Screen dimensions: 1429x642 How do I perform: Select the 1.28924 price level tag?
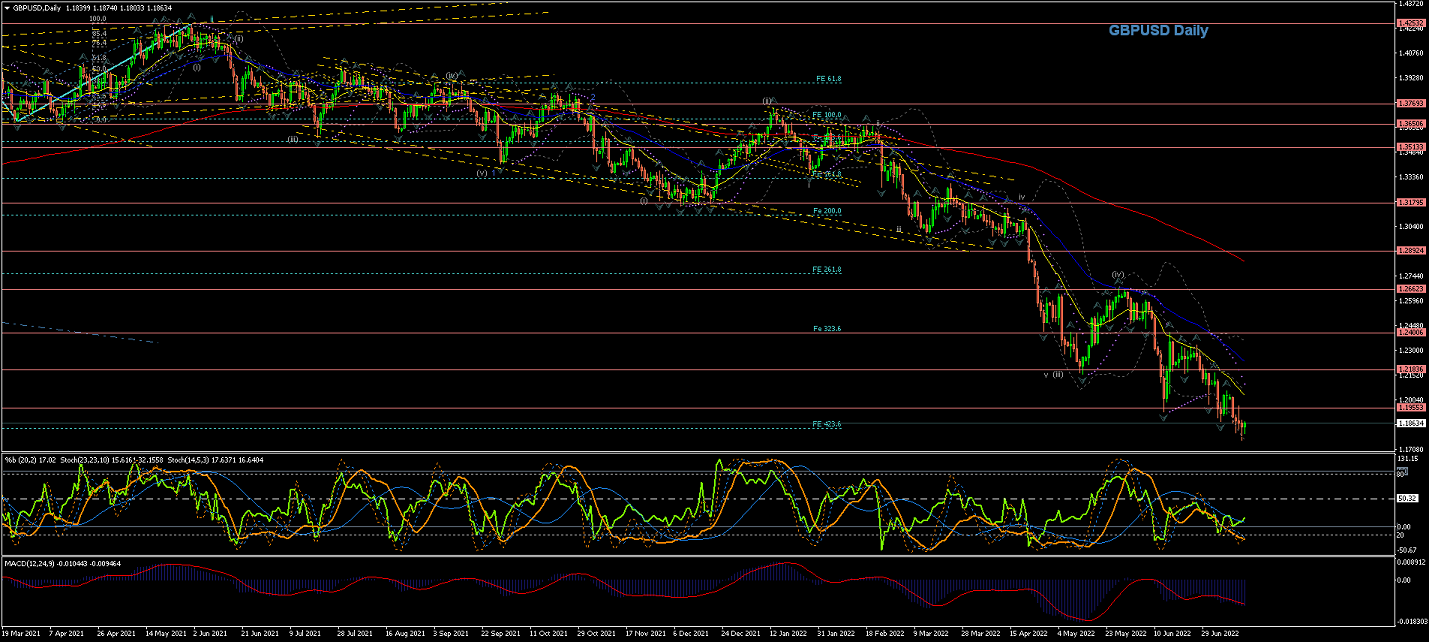pos(1412,251)
